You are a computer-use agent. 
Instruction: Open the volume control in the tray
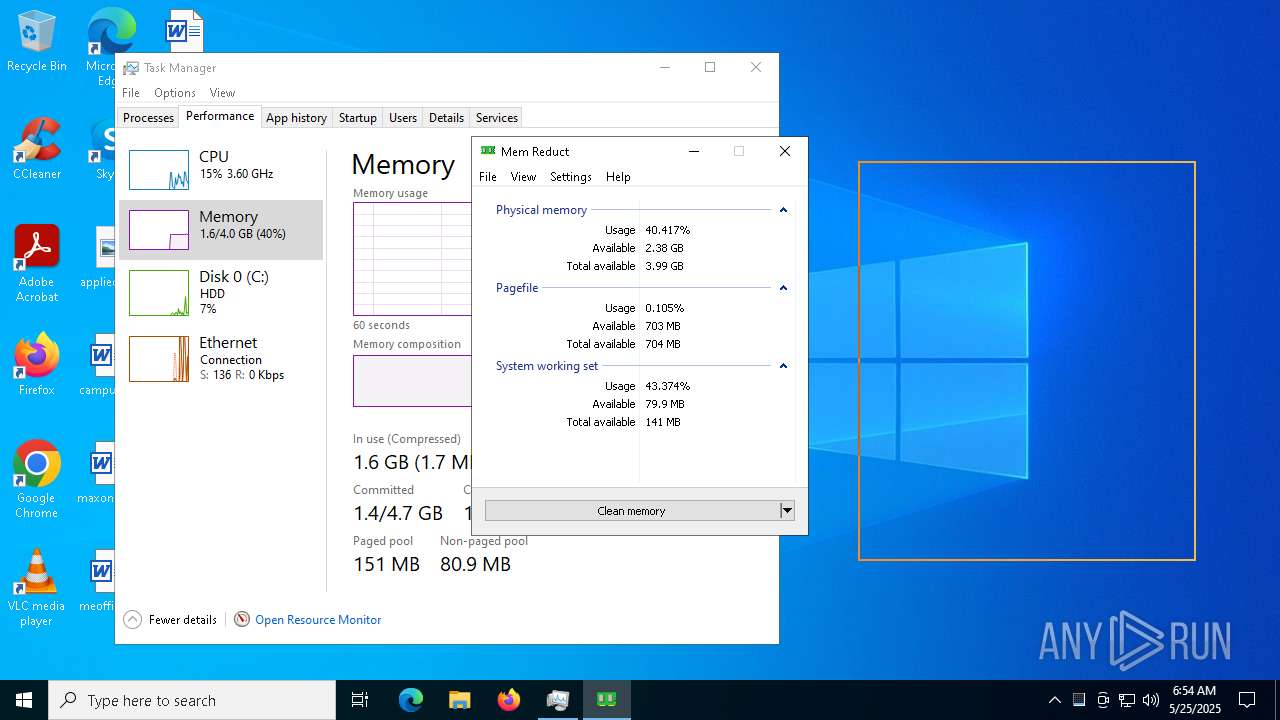pos(1150,700)
